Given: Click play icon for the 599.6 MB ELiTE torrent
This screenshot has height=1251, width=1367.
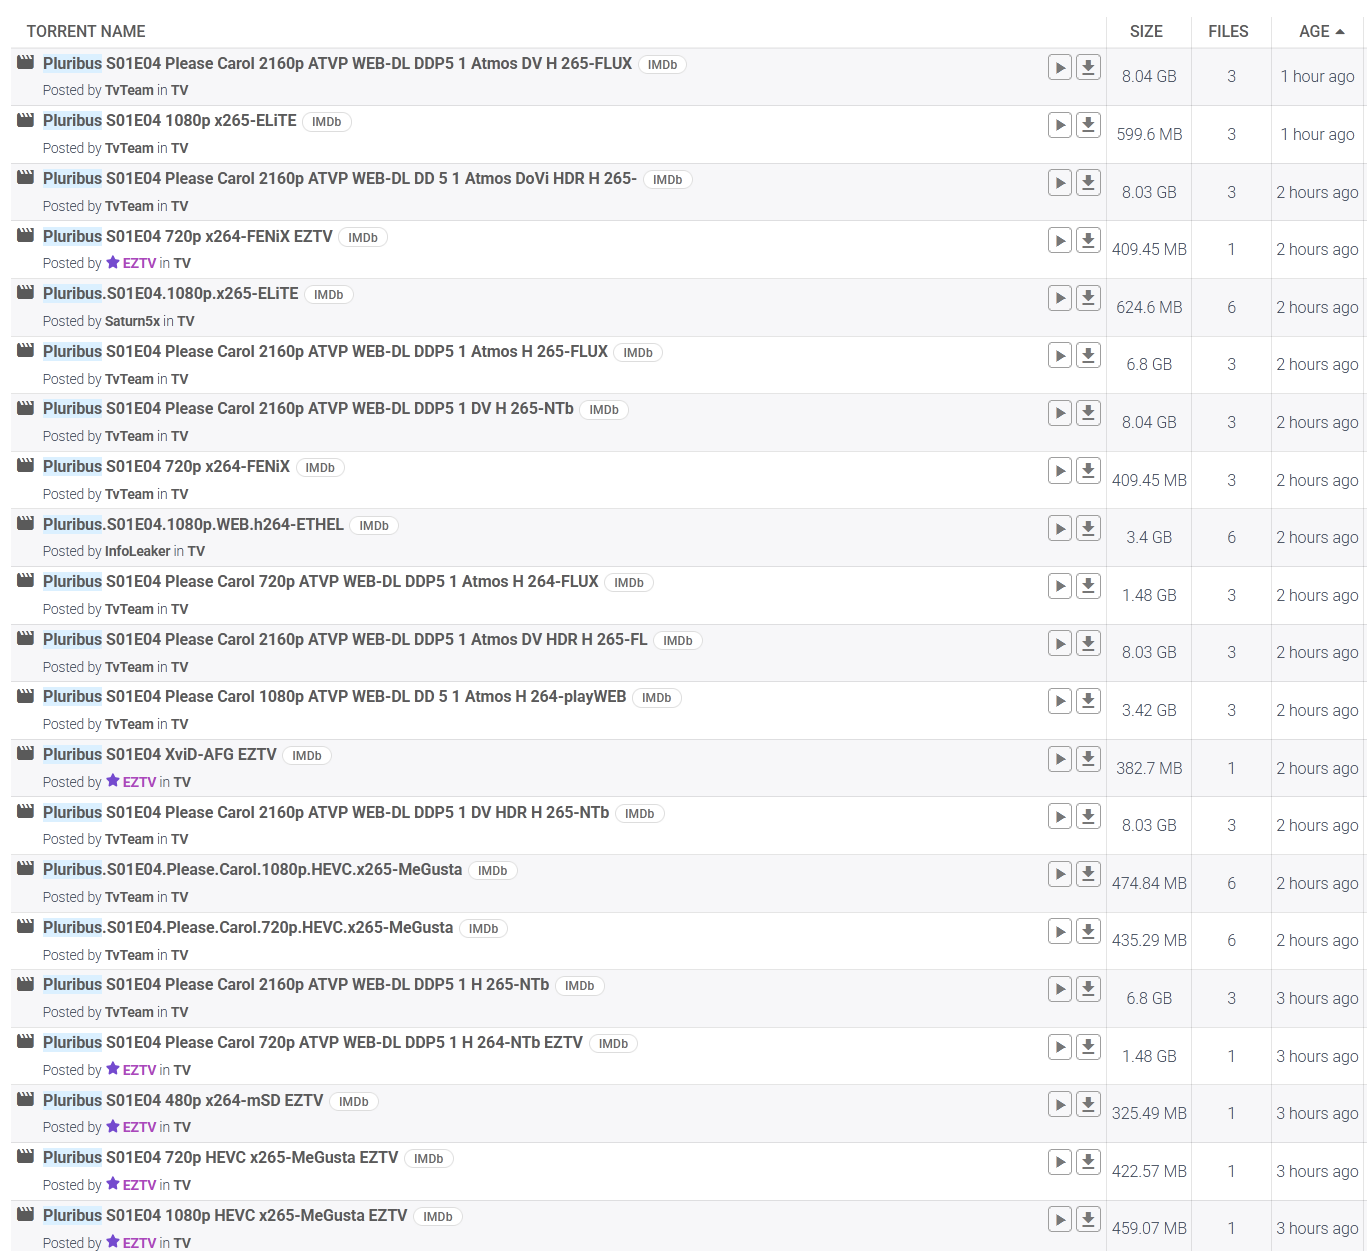Looking at the screenshot, I should point(1060,125).
